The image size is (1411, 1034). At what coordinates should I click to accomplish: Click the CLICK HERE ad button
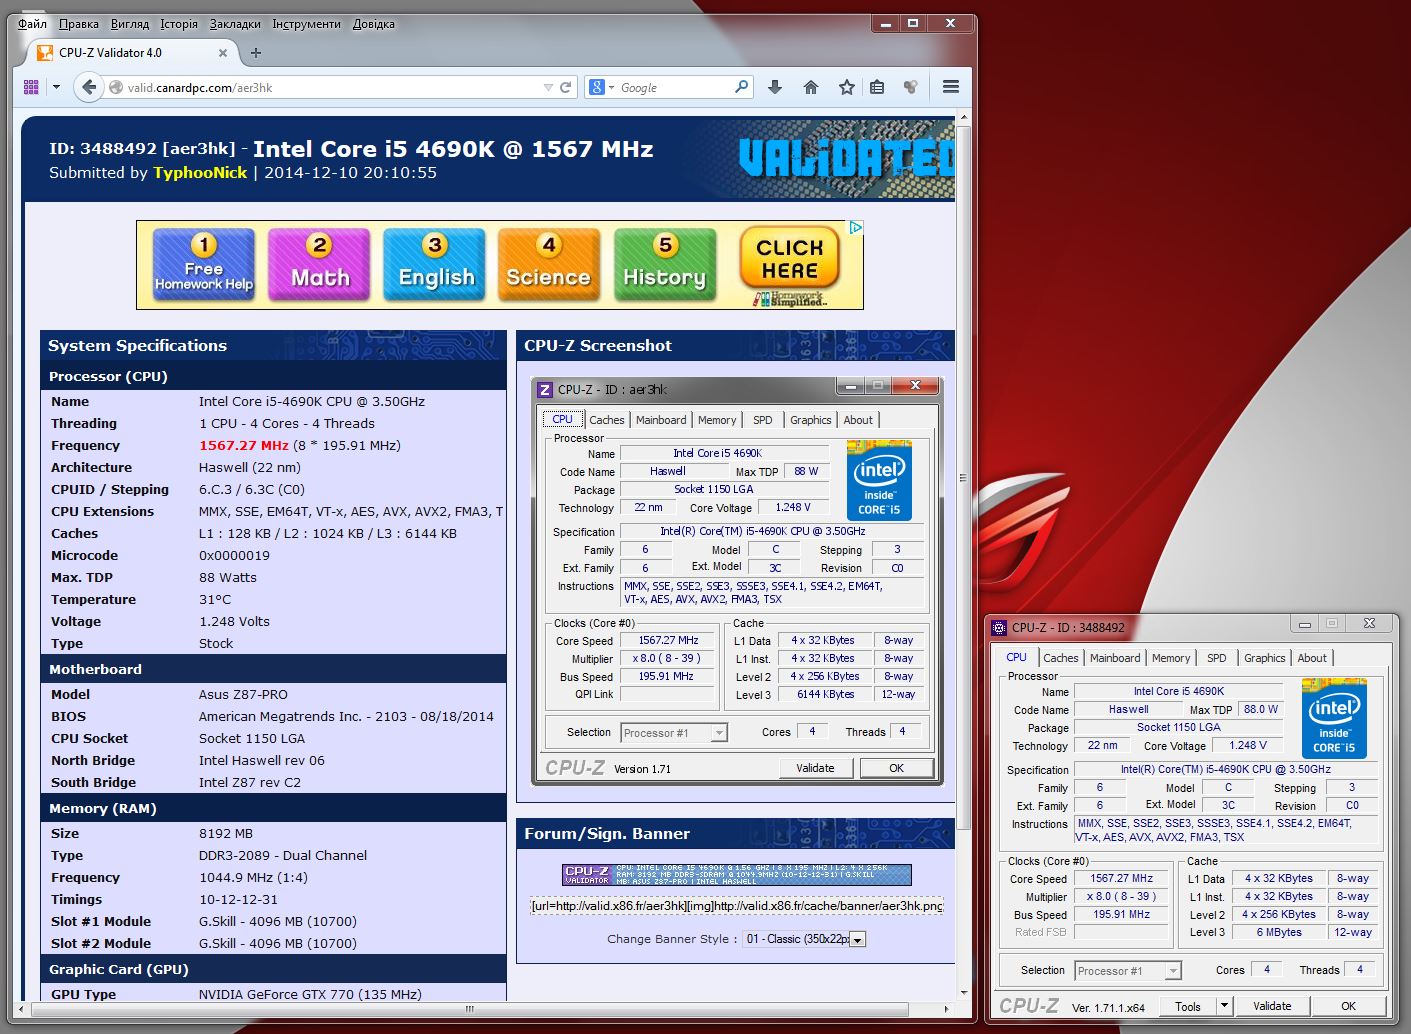pyautogui.click(x=789, y=259)
